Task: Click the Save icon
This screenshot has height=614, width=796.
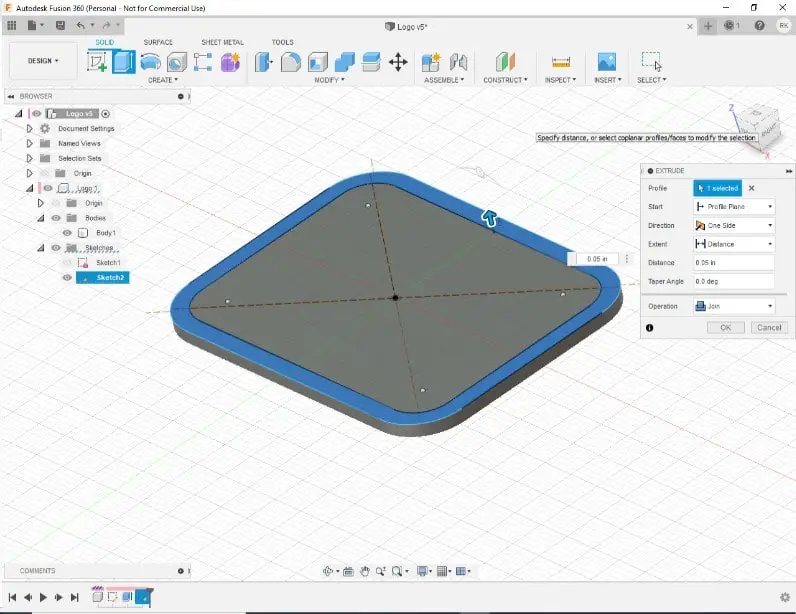Action: click(x=60, y=25)
